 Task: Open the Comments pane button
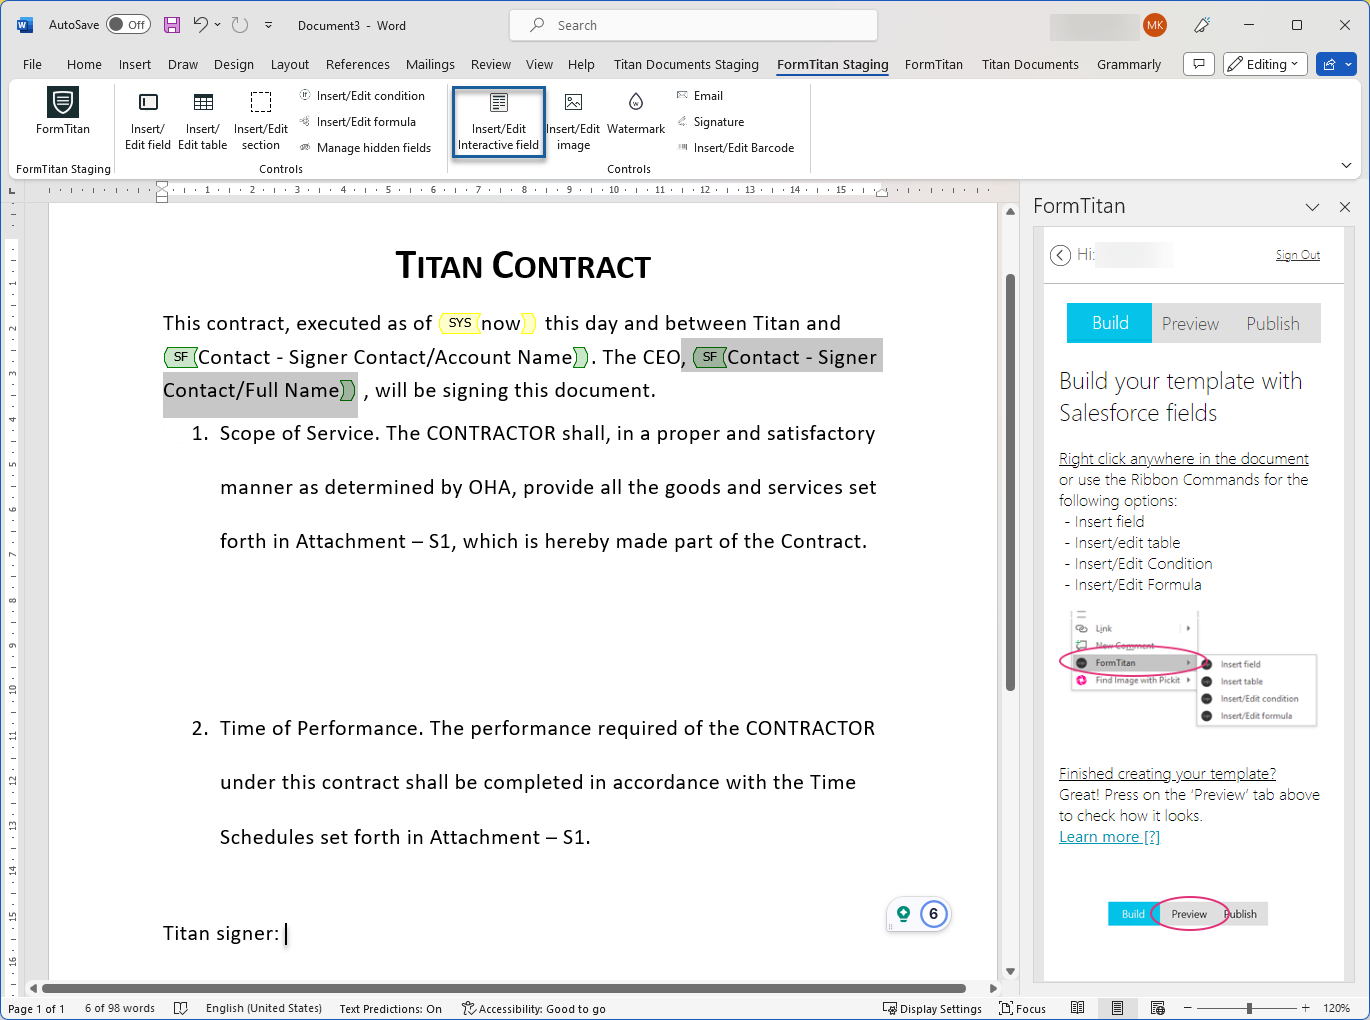[1199, 64]
